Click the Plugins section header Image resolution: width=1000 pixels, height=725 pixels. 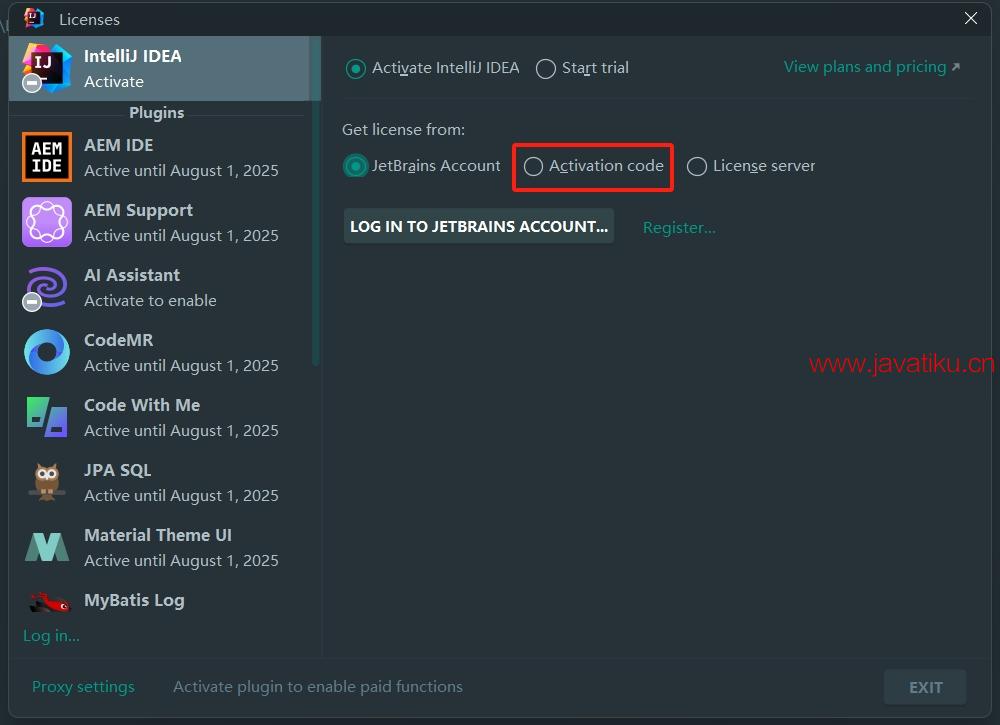point(156,113)
